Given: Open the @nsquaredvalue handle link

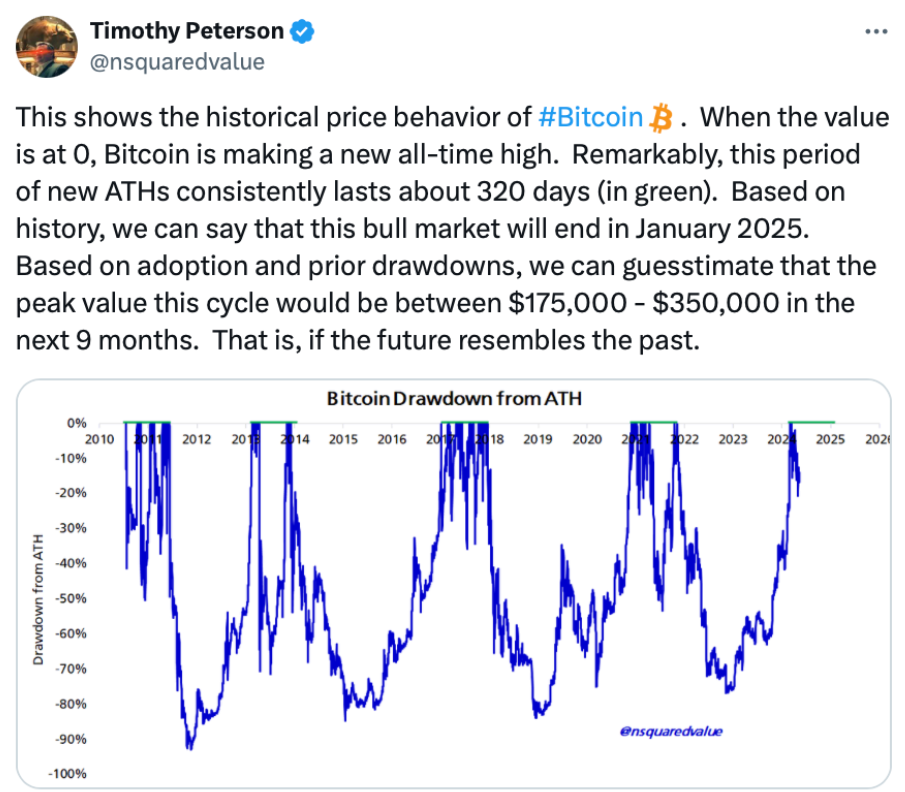Looking at the screenshot, I should (x=177, y=62).
